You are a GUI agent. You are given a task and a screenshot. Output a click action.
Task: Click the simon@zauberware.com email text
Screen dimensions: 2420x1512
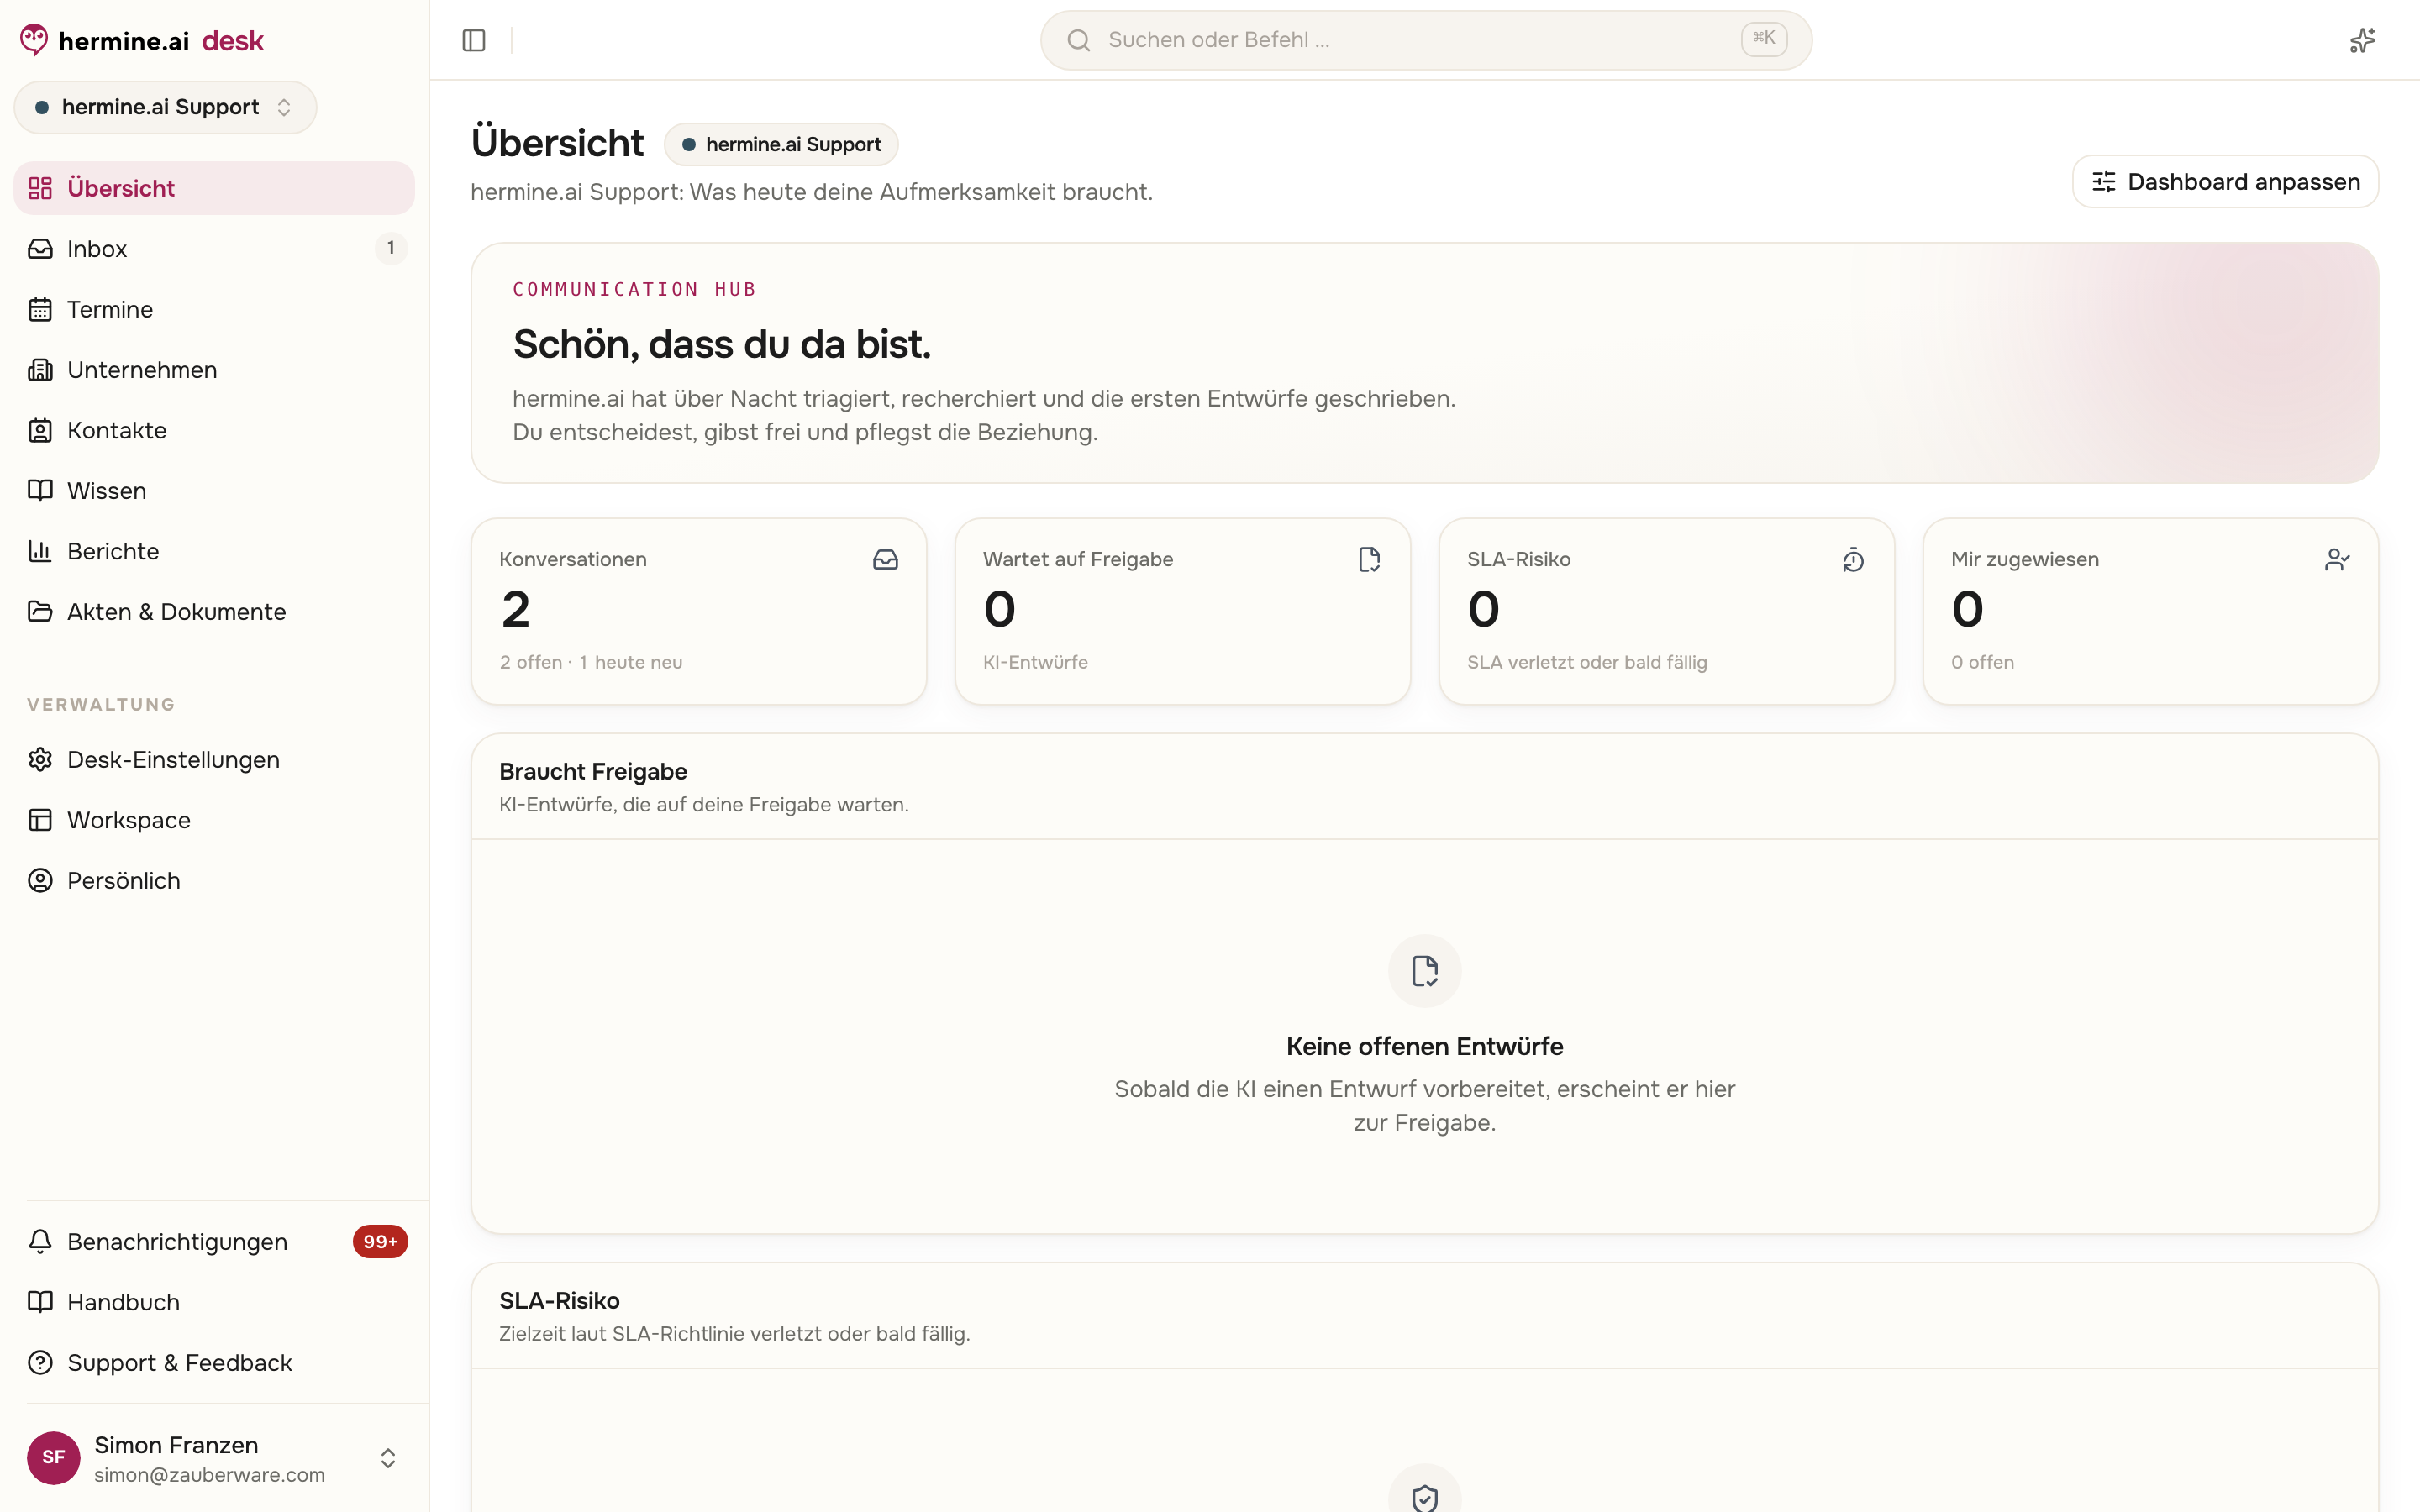tap(210, 1475)
